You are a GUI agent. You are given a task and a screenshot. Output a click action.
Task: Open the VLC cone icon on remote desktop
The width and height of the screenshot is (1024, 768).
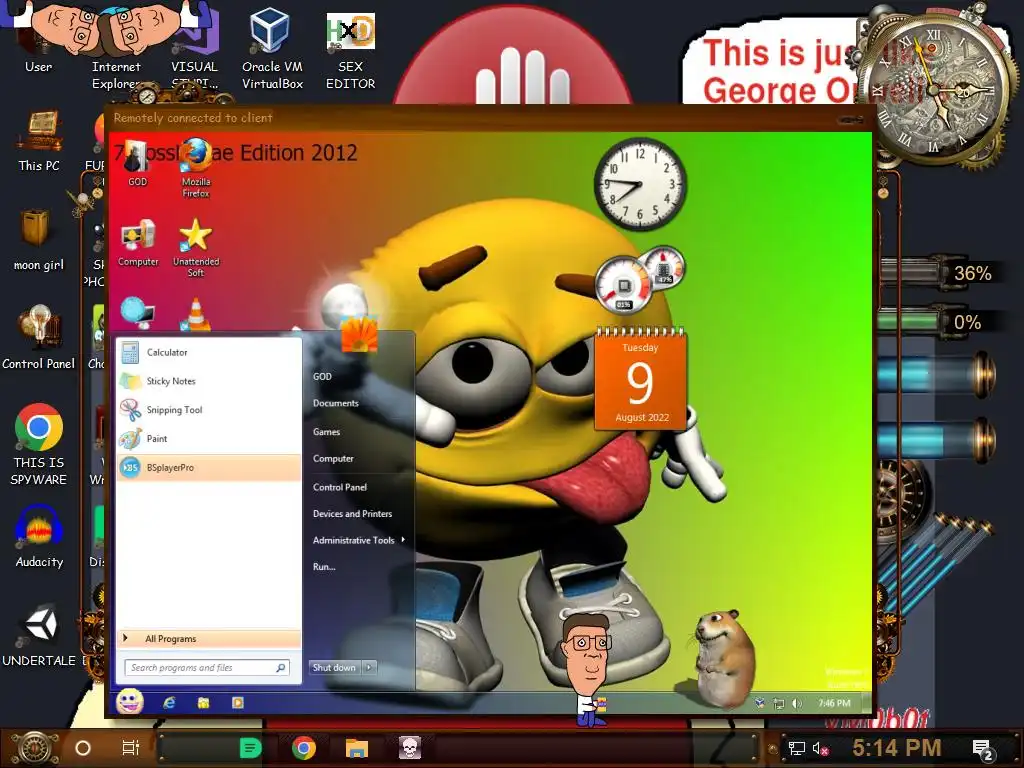click(195, 315)
